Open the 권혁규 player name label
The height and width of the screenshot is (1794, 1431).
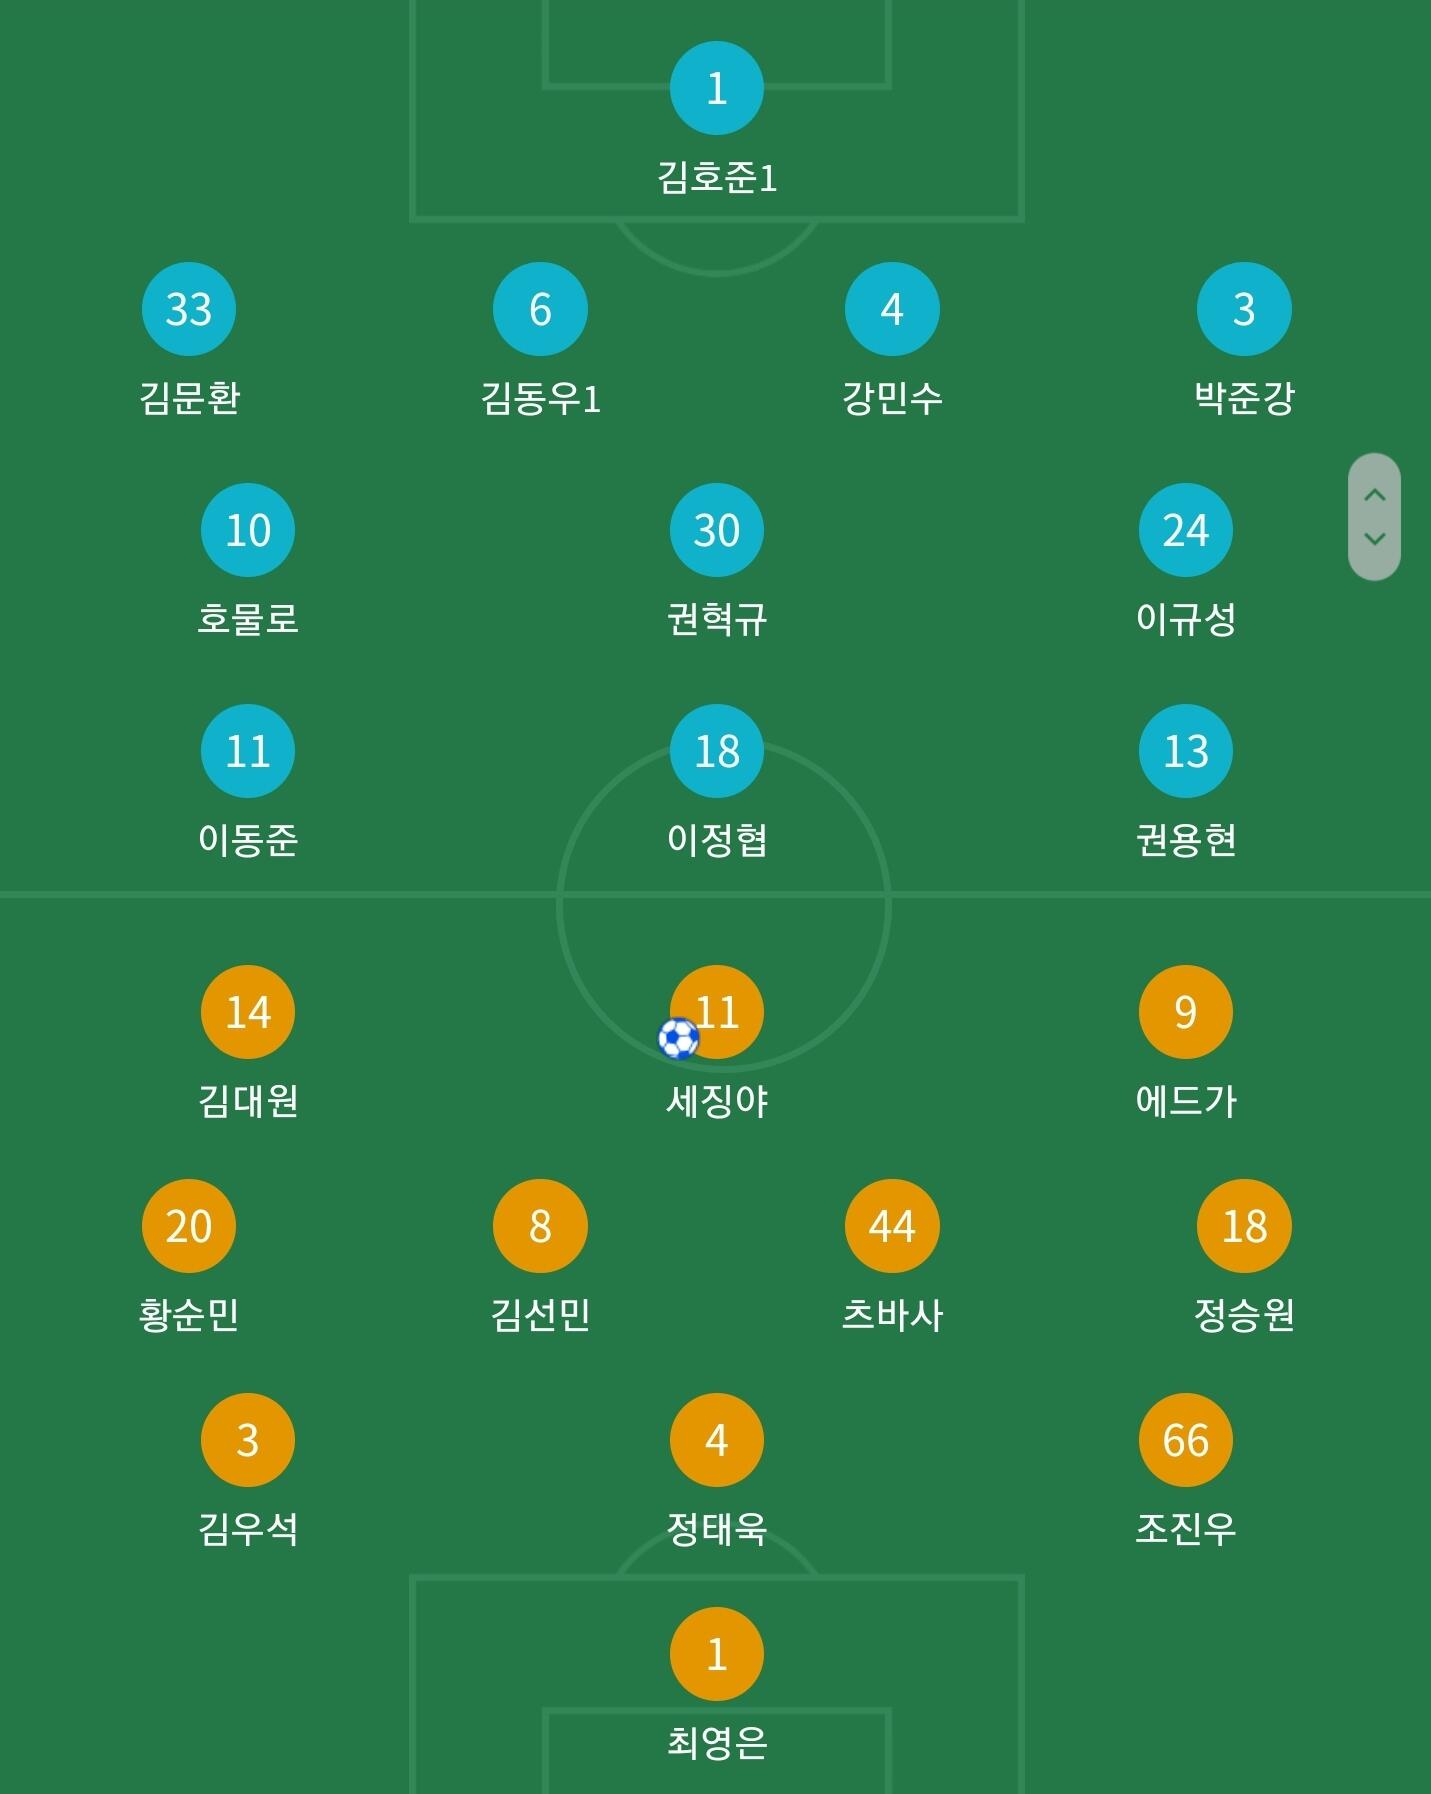pyautogui.click(x=717, y=619)
